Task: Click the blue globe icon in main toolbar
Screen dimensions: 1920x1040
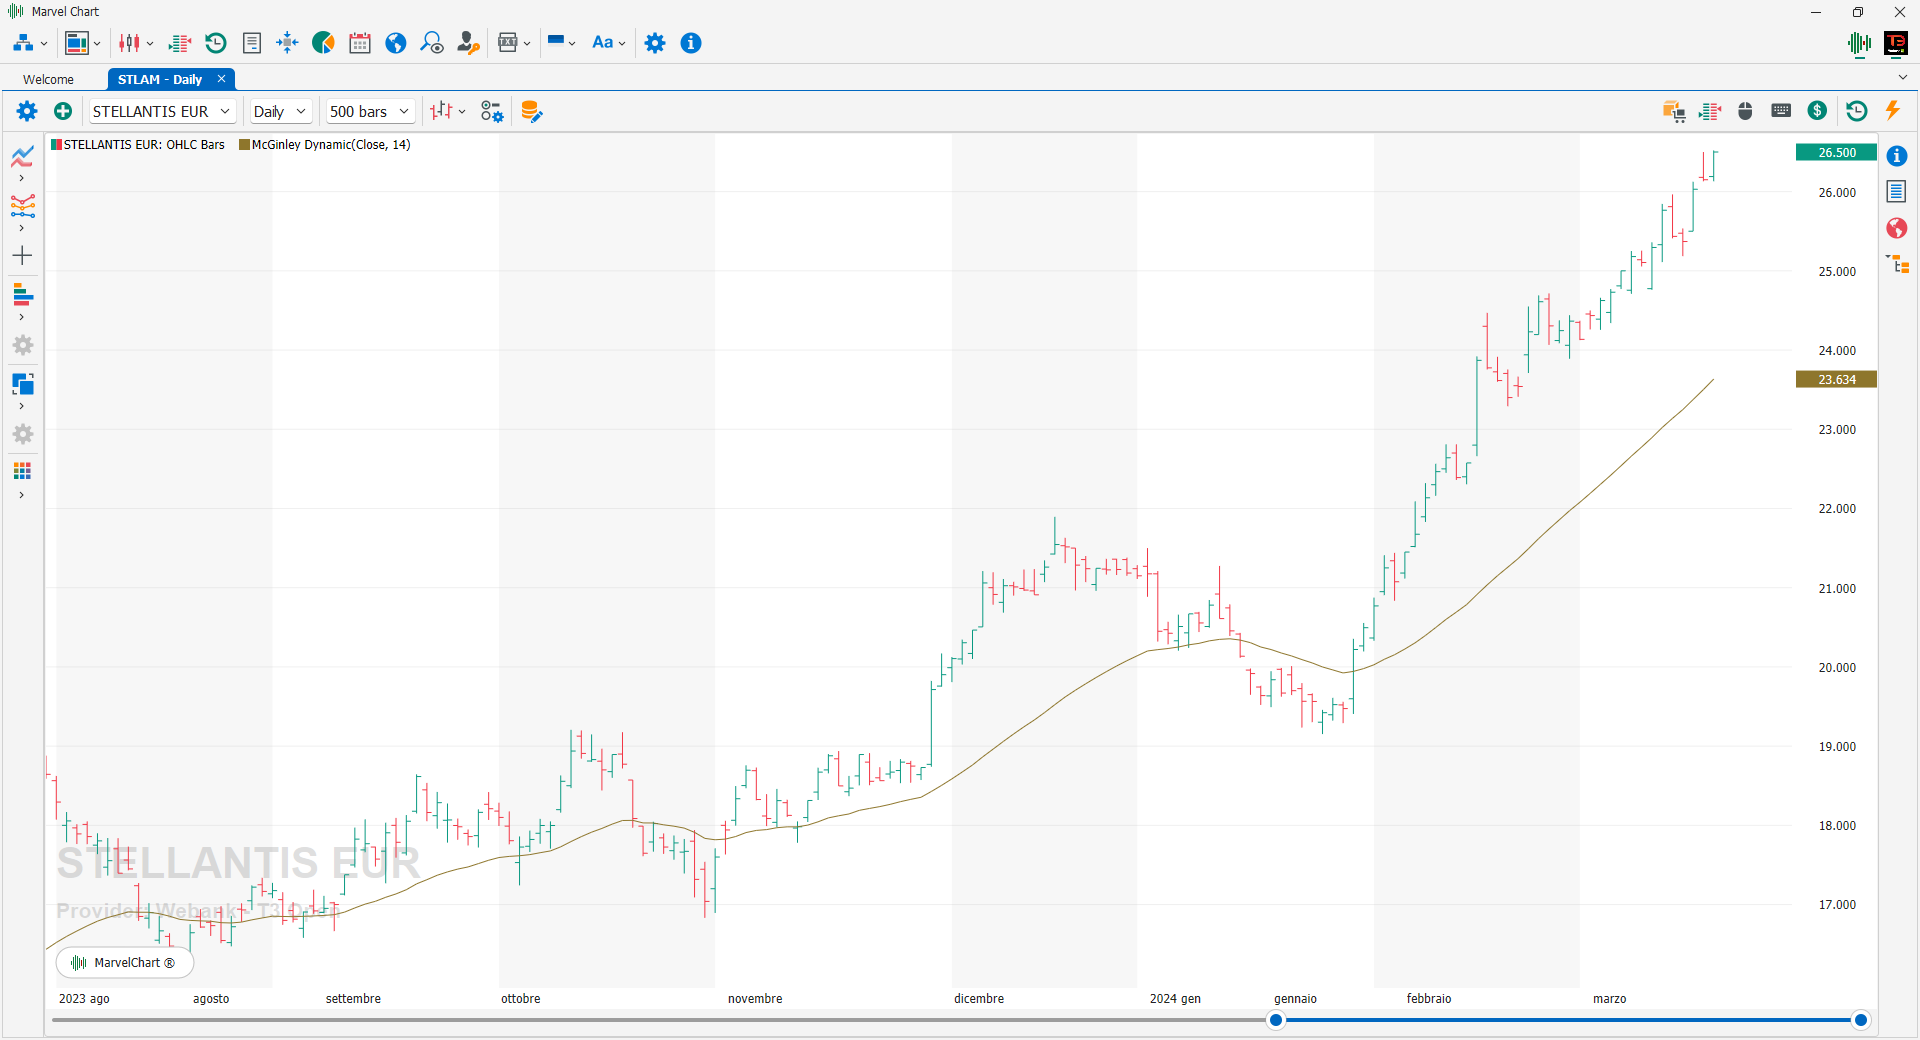Action: (x=396, y=43)
